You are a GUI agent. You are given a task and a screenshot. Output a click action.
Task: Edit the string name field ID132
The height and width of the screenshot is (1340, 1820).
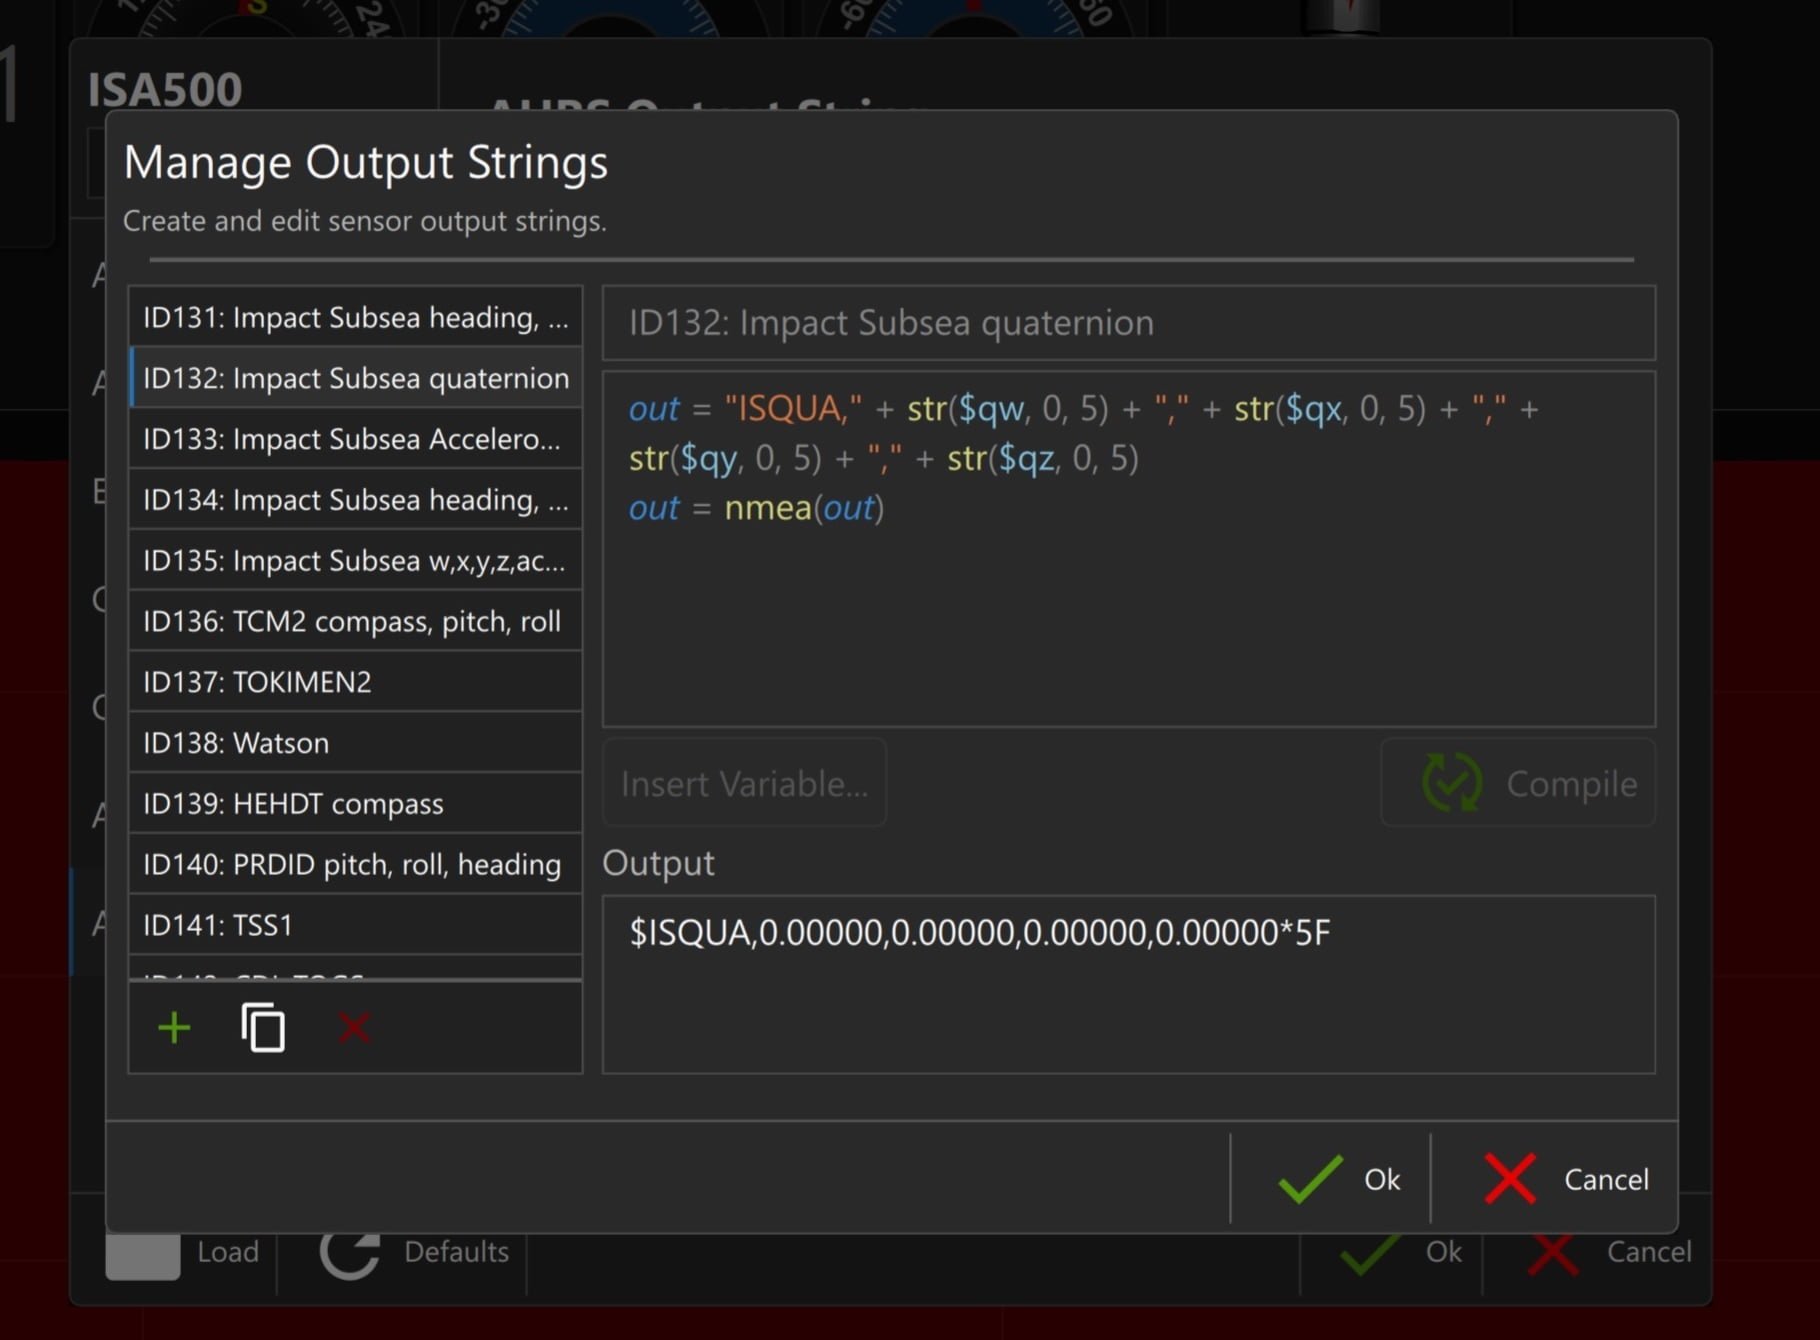pos(1129,323)
